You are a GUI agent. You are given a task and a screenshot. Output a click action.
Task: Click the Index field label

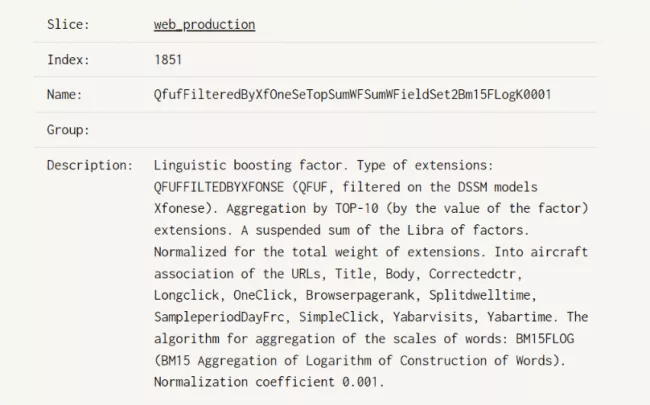[68, 59]
